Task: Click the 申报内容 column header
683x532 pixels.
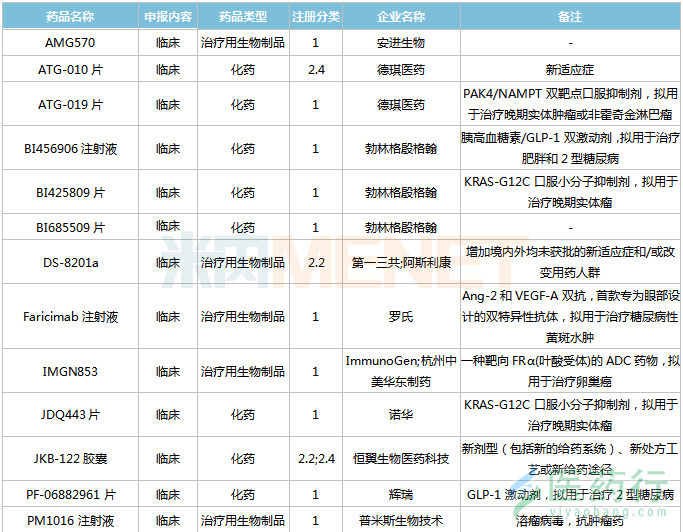Action: 168,17
